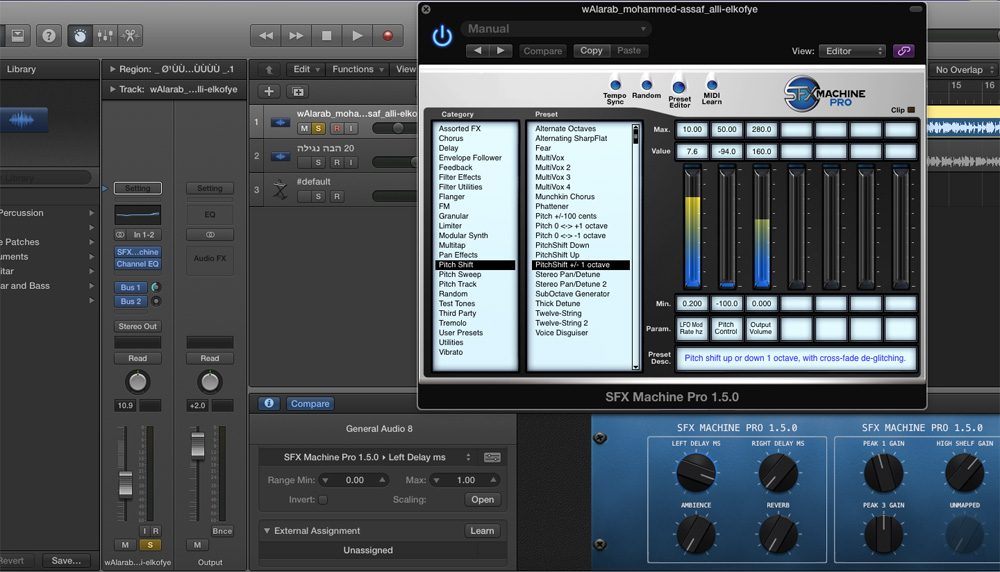
Task: Expand the Region inspector triangle
Action: [112, 69]
